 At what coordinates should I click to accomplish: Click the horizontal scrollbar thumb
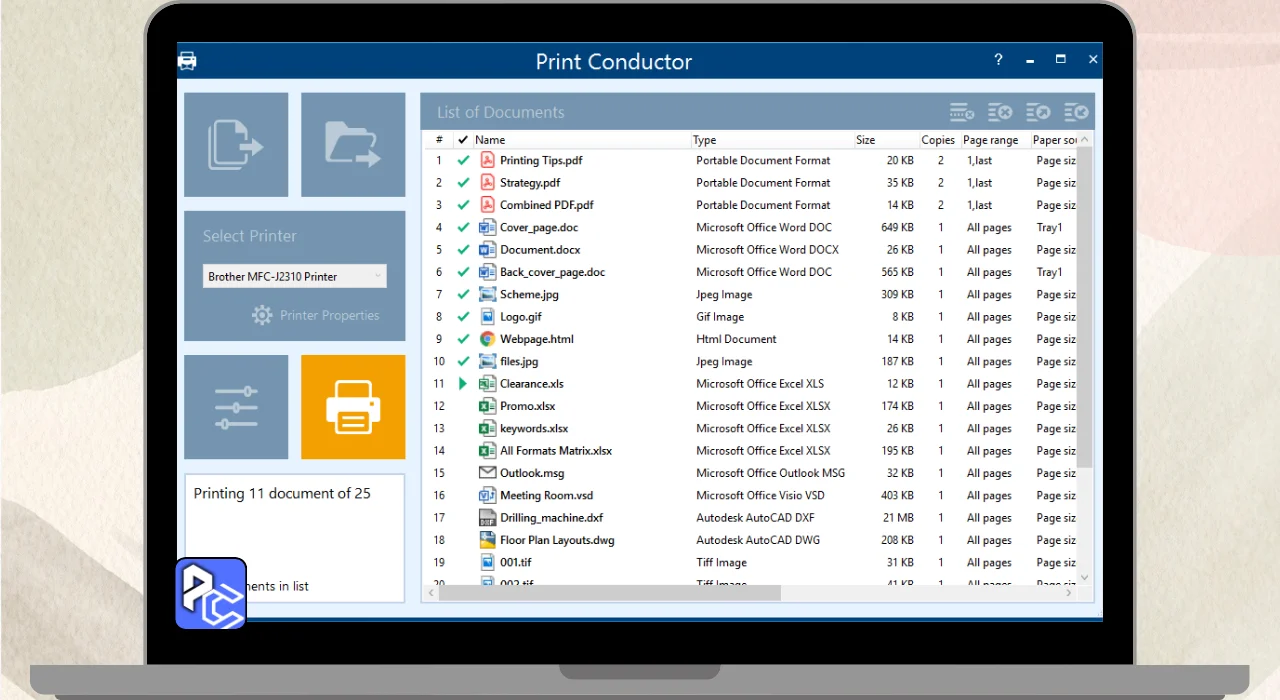click(609, 593)
